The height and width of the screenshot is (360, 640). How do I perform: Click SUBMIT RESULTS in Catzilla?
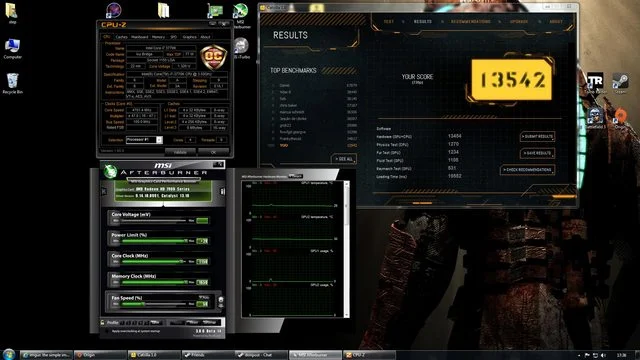(537, 136)
